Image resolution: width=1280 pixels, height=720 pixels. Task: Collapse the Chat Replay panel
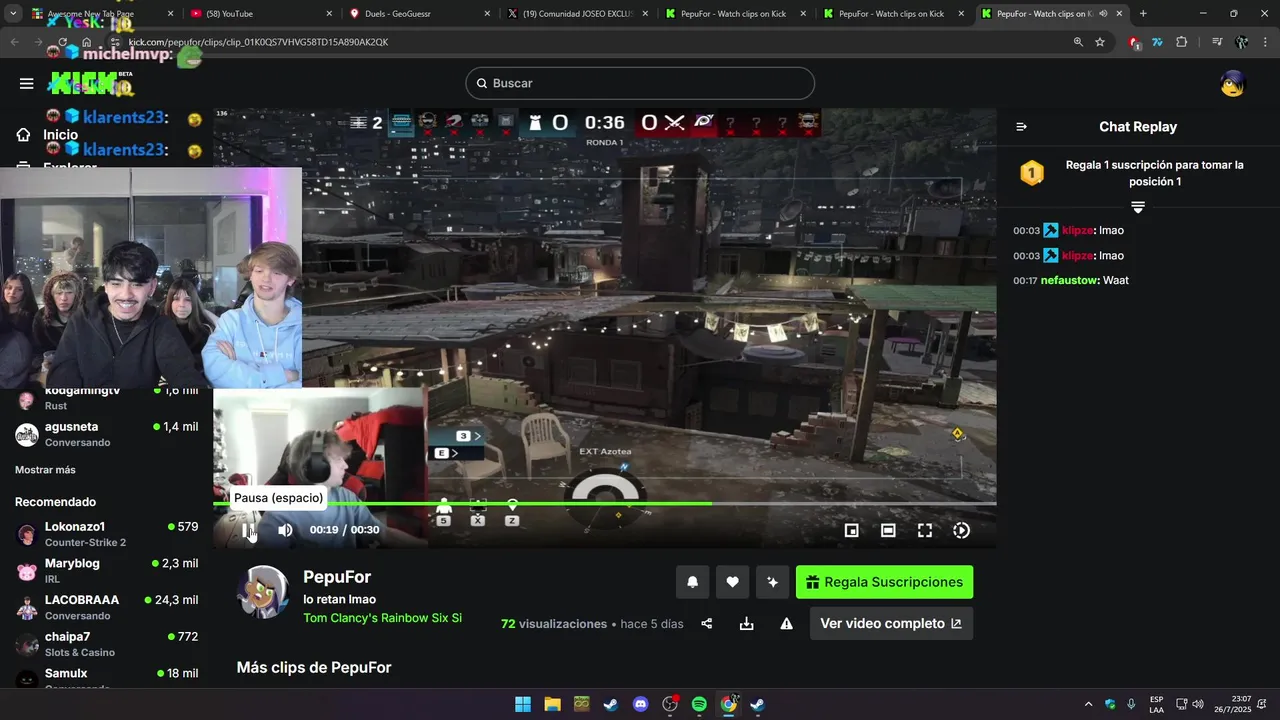click(1021, 127)
